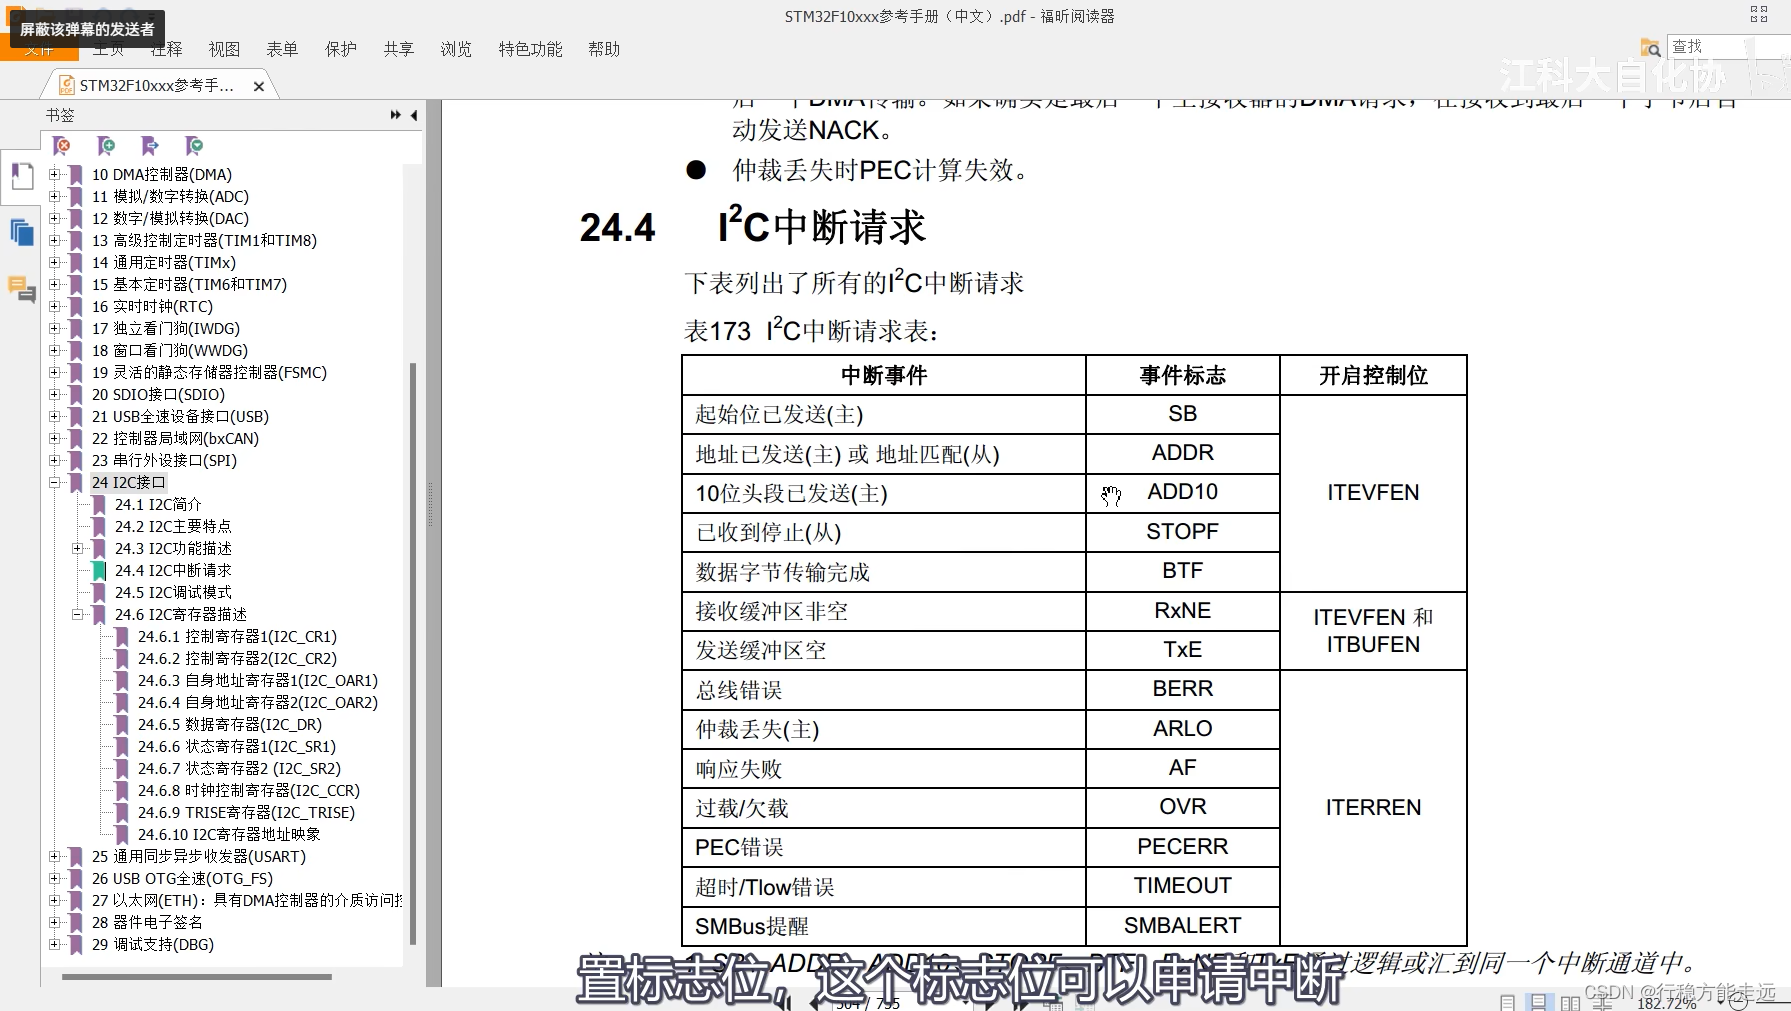
Task: Open bookmark 24.6.10 I2C寄存器地址映象
Action: coord(229,834)
